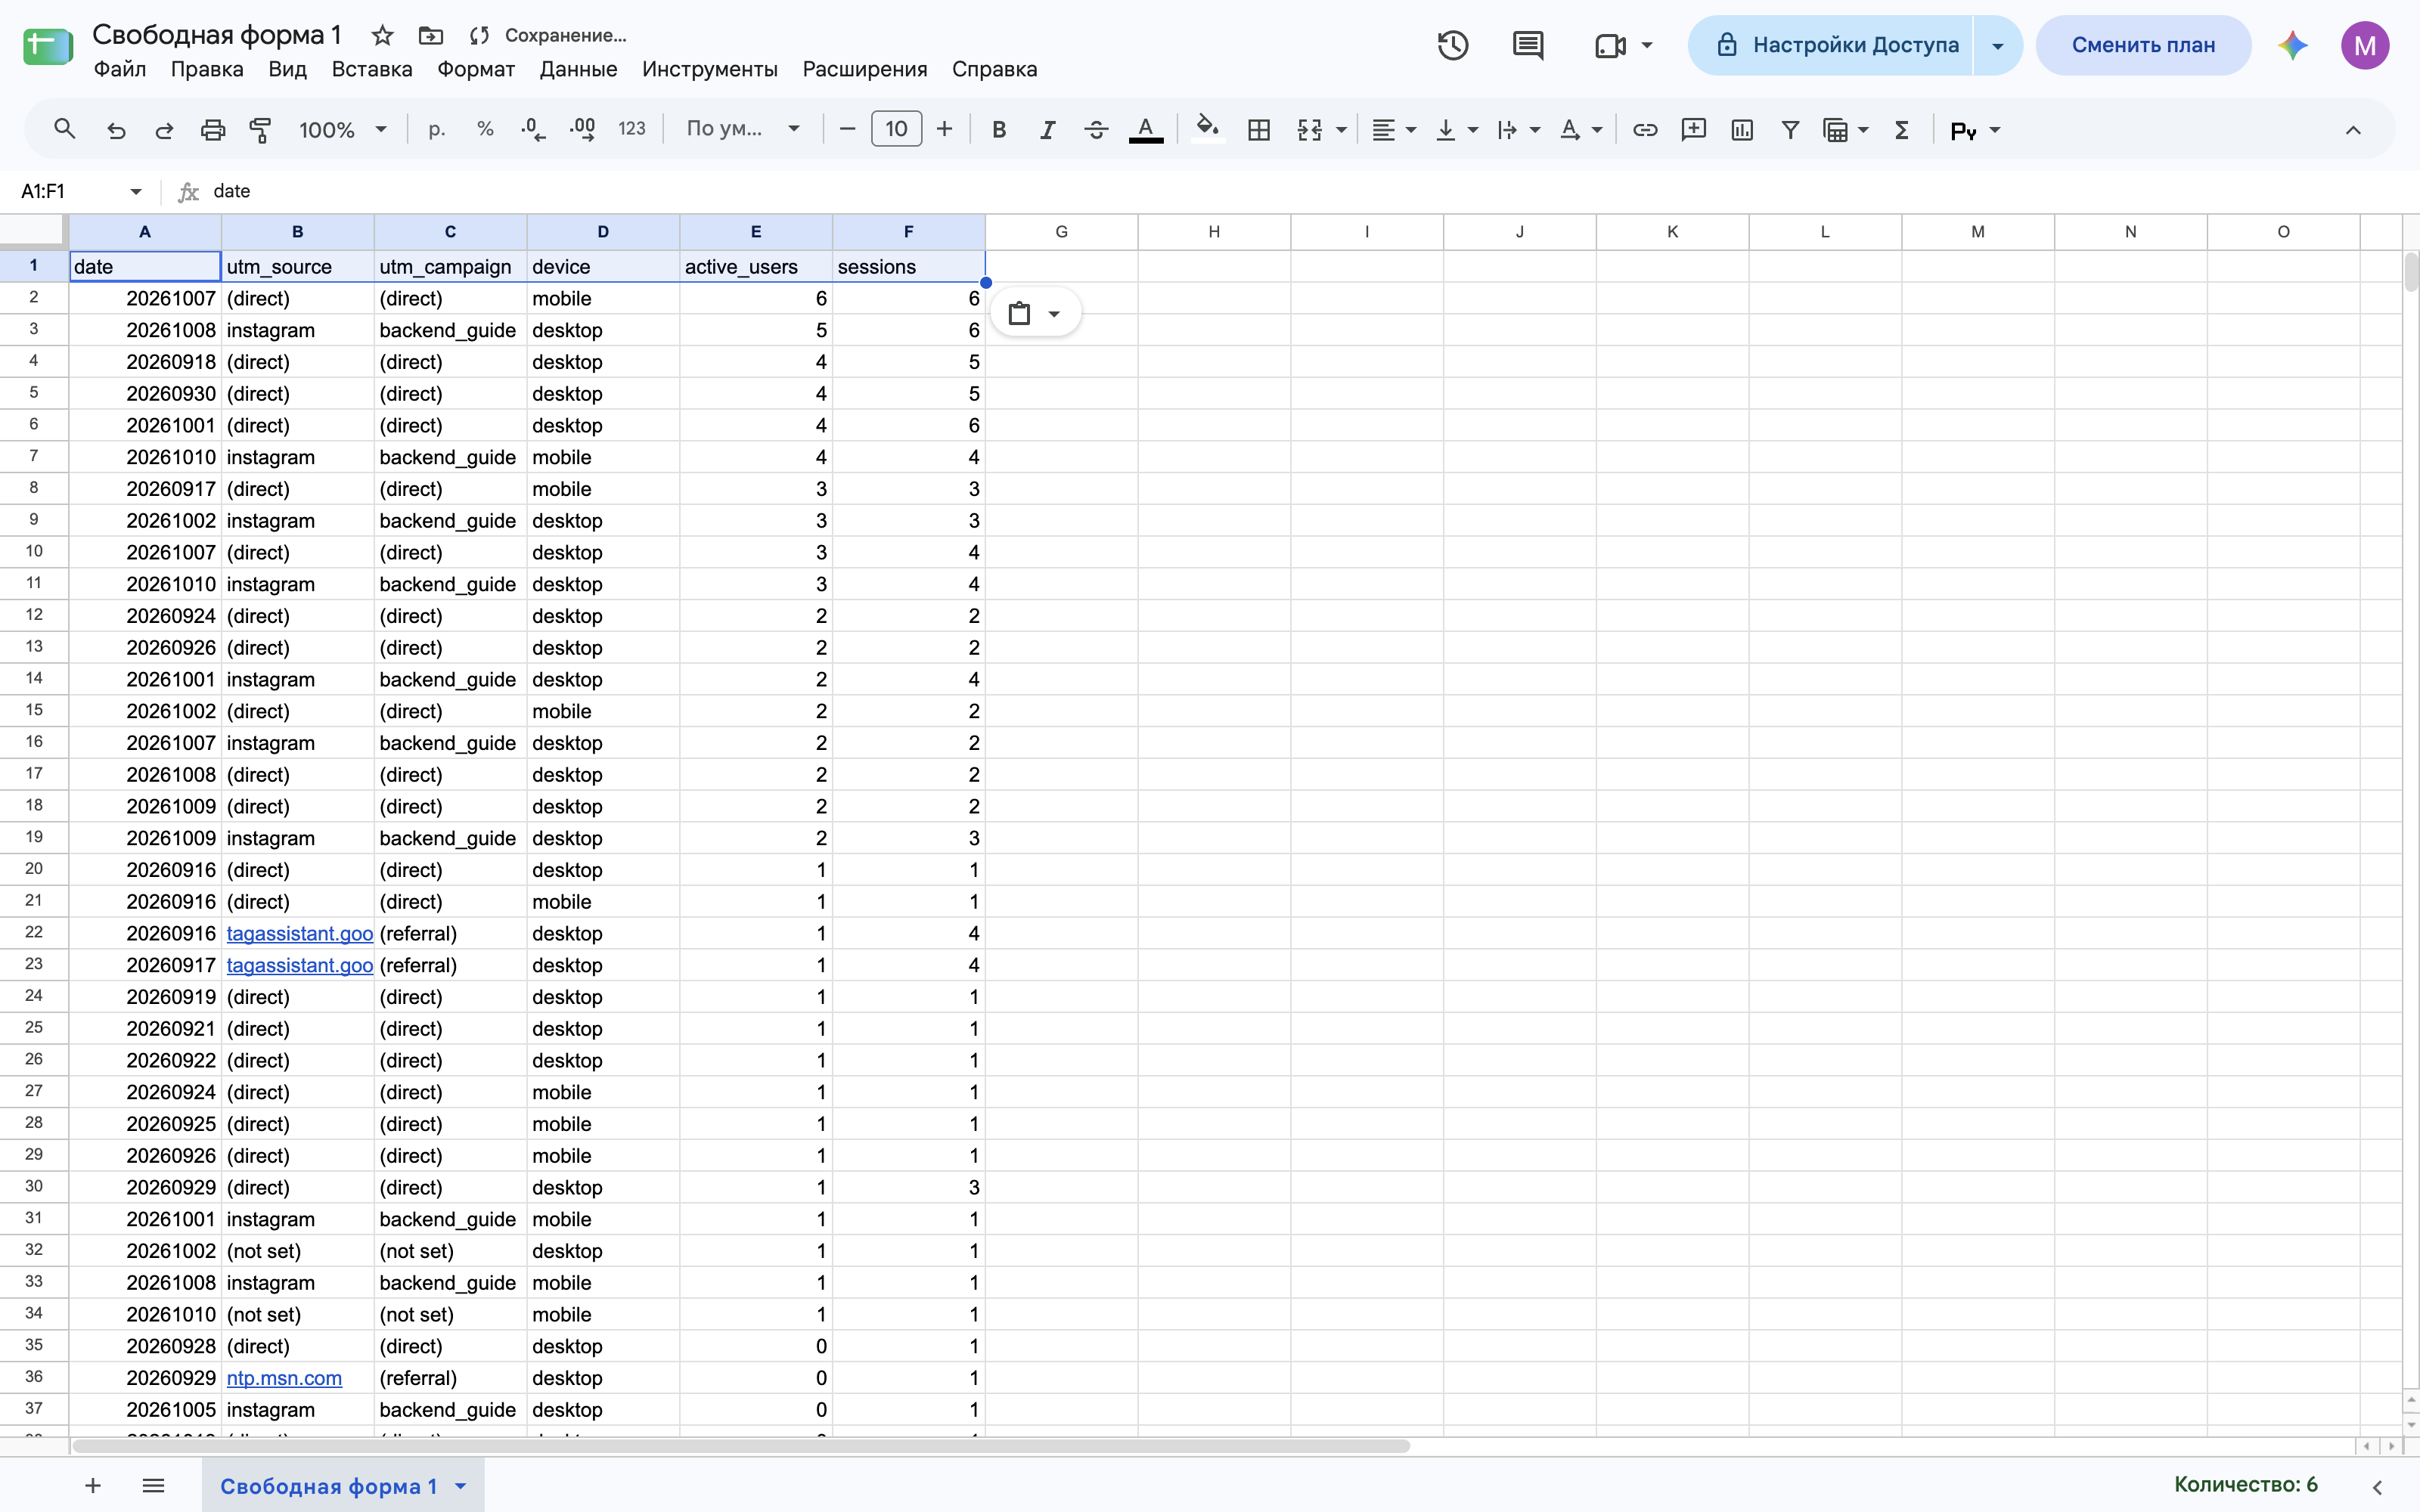Open the Вставка menu

(372, 69)
